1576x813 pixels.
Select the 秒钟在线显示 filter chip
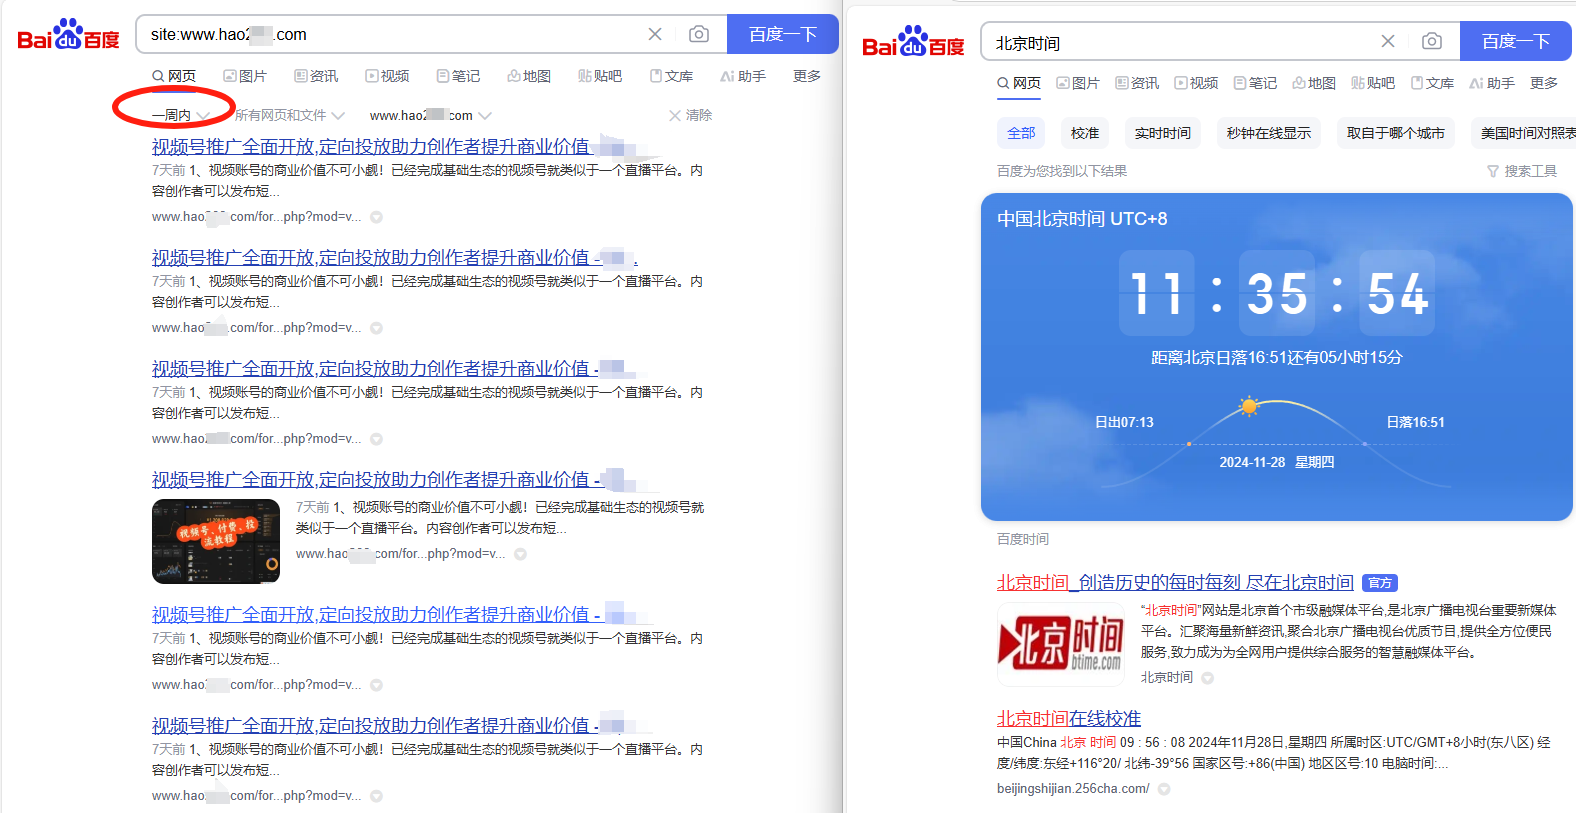pyautogui.click(x=1269, y=133)
